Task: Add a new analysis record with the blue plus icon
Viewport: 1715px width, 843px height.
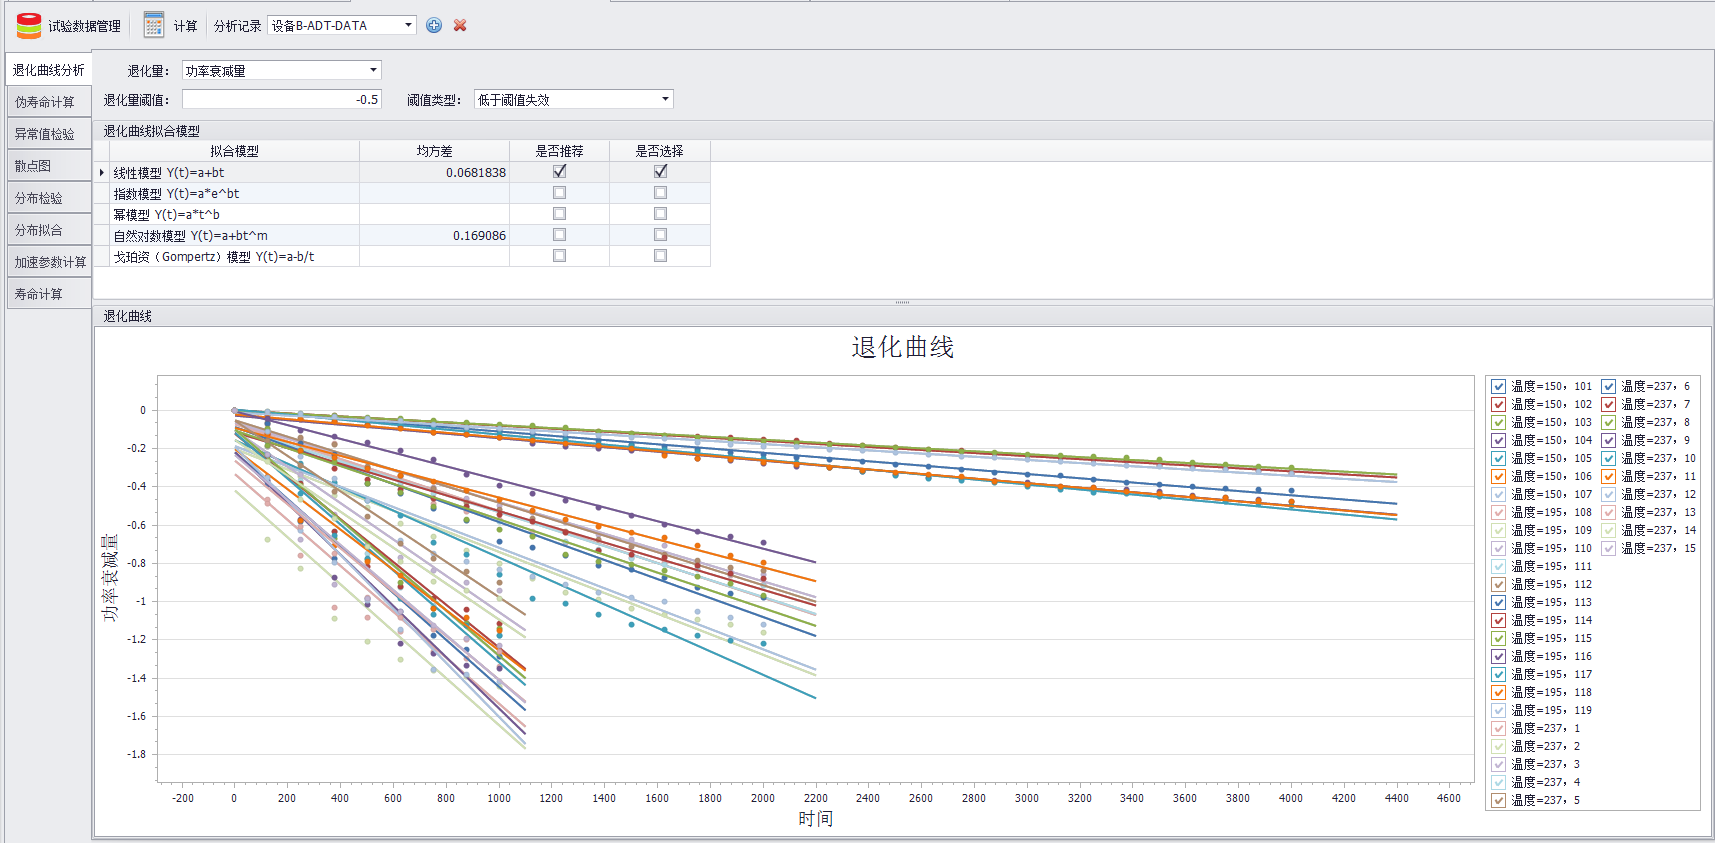Action: pos(434,25)
